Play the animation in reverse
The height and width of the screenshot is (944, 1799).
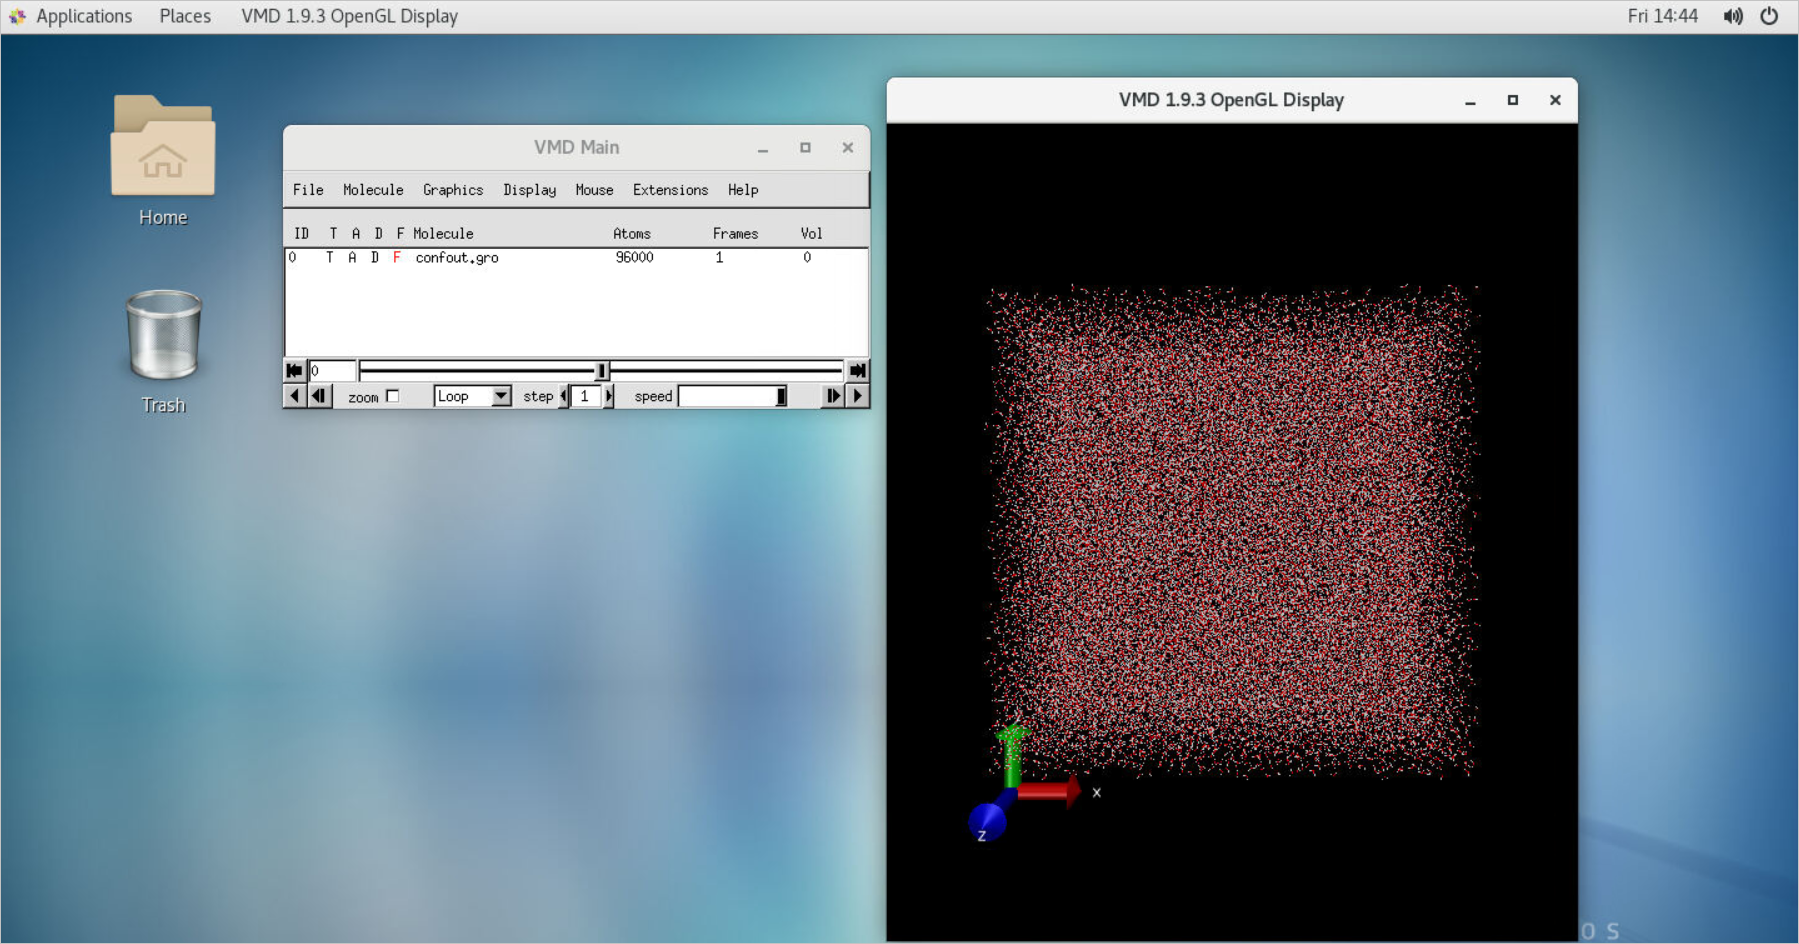[x=294, y=396]
